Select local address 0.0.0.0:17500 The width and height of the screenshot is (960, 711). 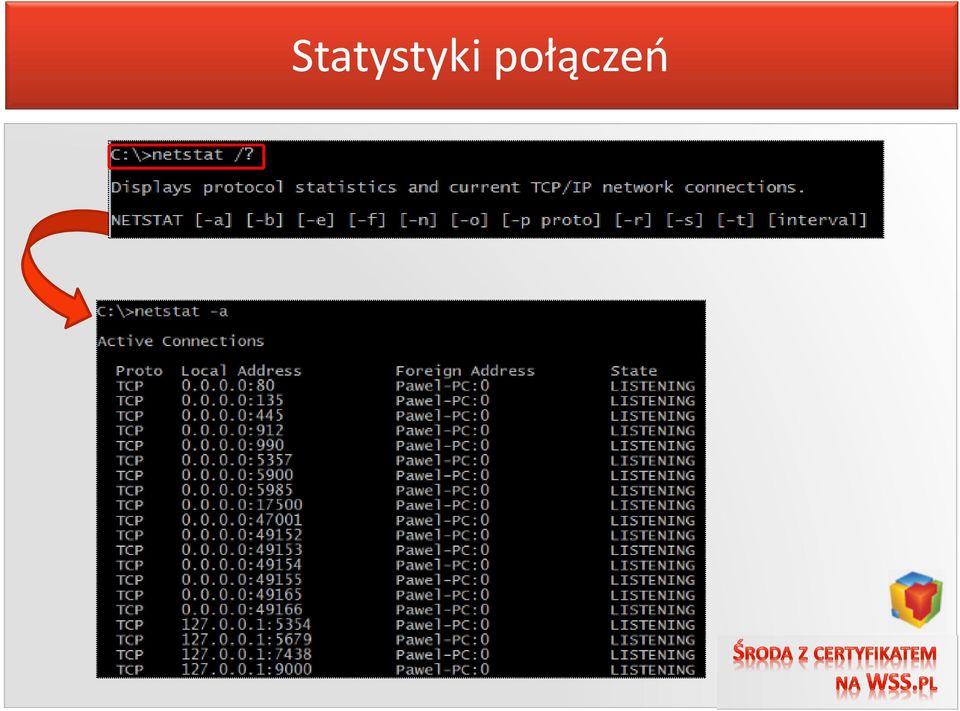pos(242,505)
